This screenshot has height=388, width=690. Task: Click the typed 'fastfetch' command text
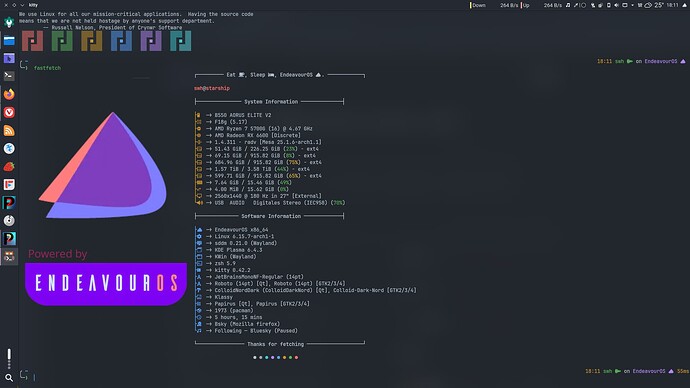pos(48,68)
